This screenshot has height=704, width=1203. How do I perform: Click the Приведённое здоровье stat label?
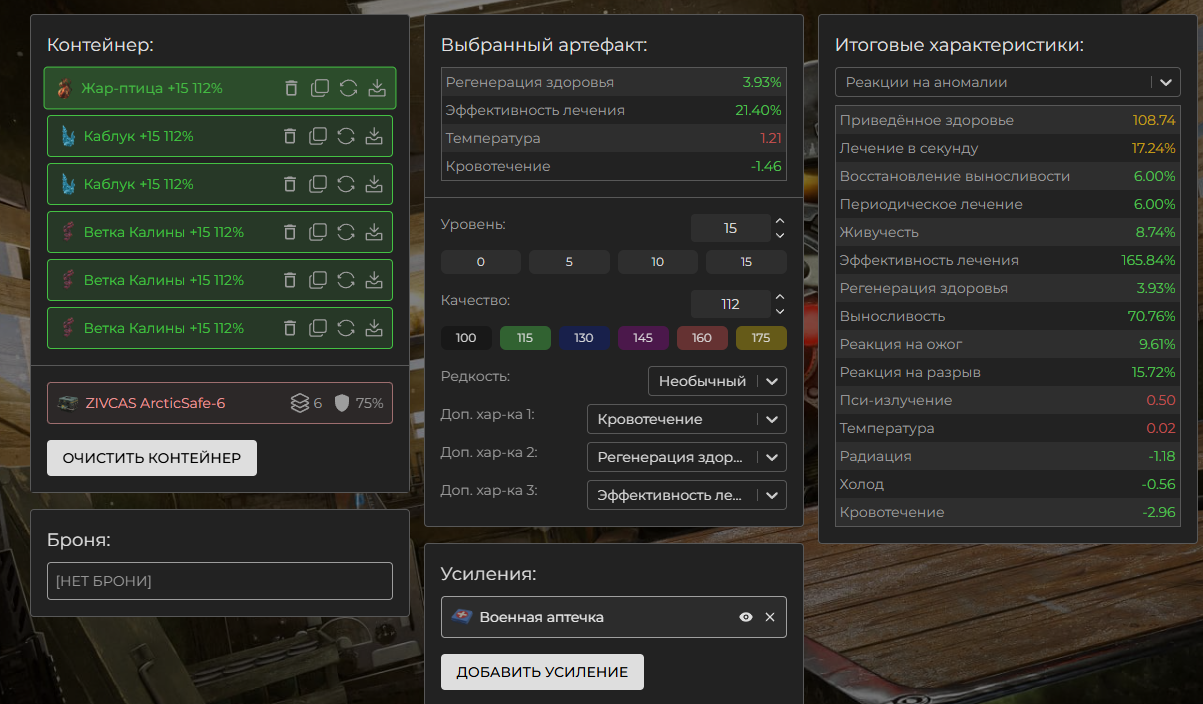coord(927,120)
